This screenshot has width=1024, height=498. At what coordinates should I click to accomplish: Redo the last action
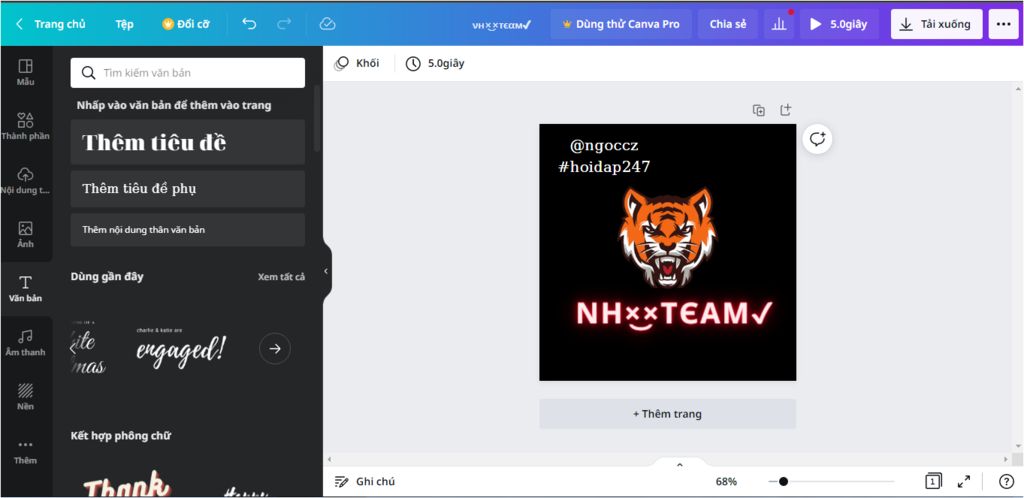click(284, 24)
